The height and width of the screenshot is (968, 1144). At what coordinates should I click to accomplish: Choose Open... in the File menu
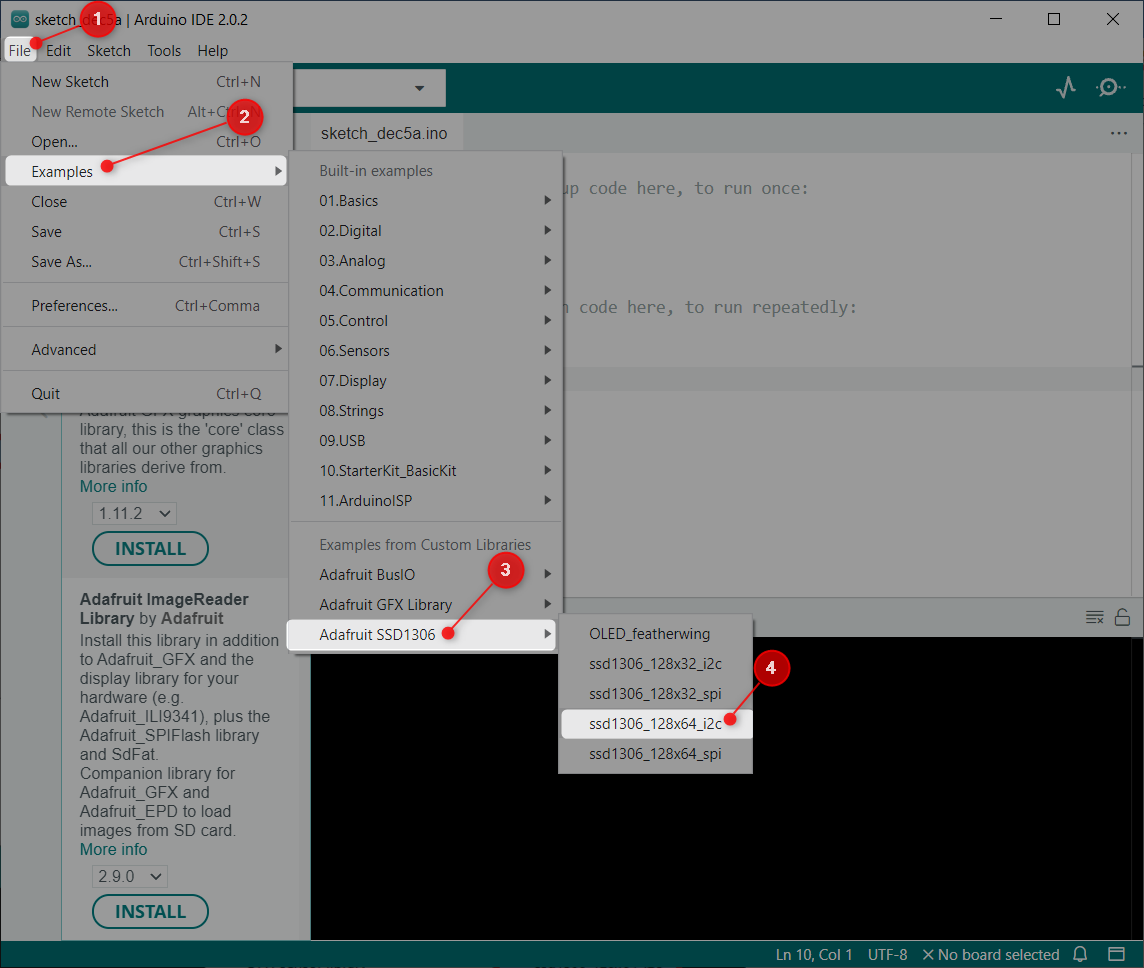[x=146, y=142]
